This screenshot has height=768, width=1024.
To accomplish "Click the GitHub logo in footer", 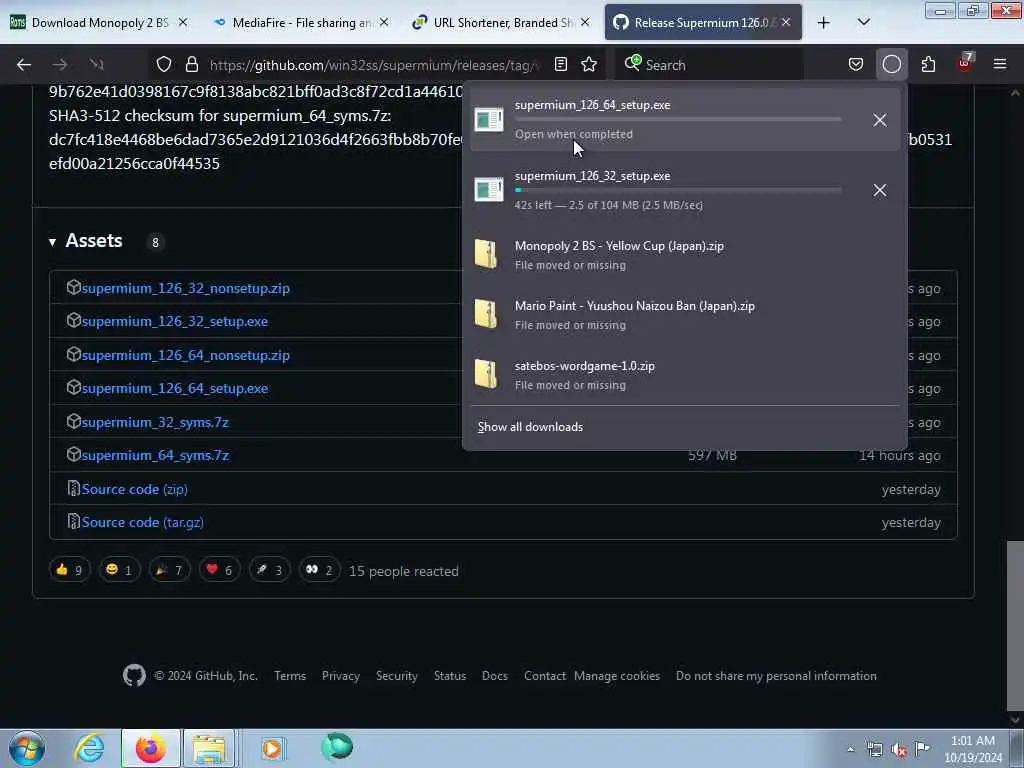I will pos(135,675).
